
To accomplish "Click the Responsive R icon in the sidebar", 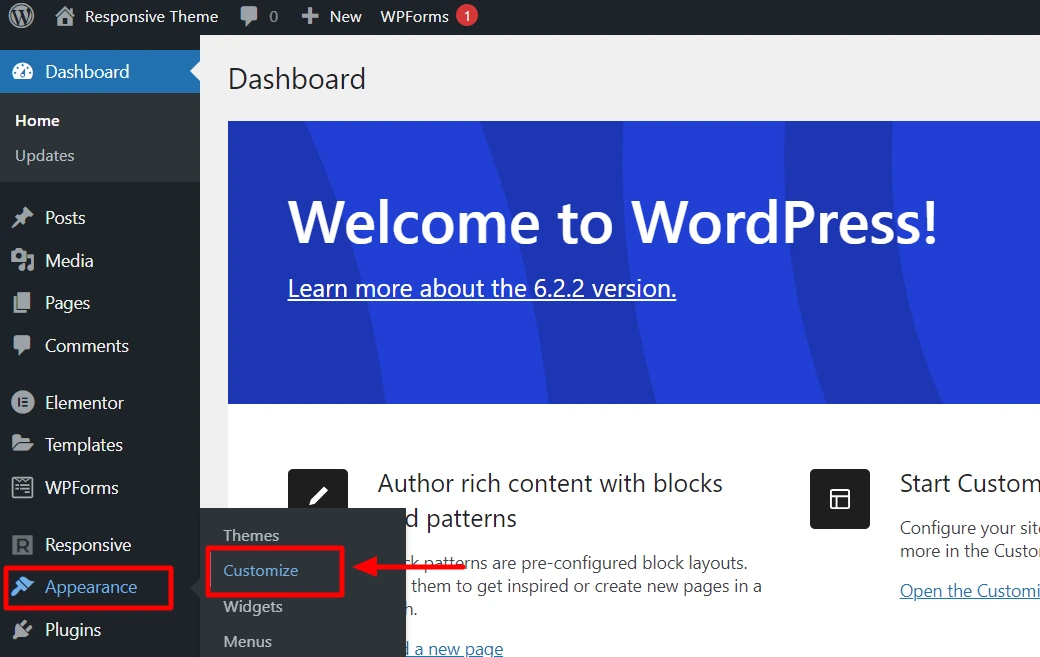I will click(x=23, y=545).
